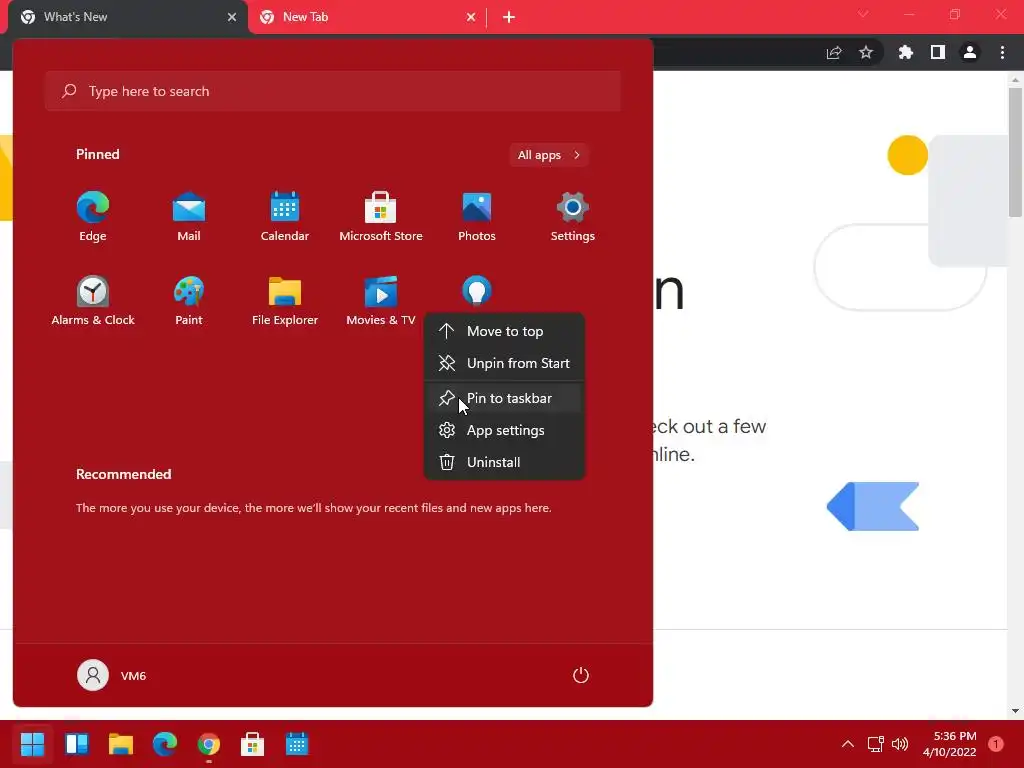Bookmark this page with the star

point(866,52)
